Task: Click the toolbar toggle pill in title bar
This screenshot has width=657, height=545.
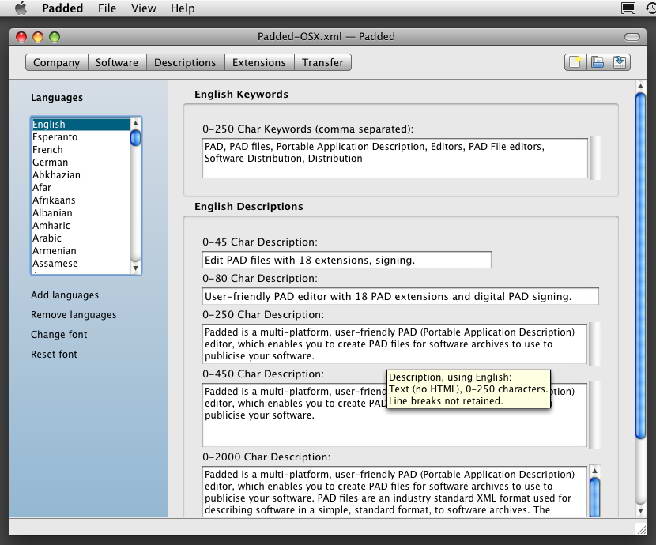Action: (632, 37)
